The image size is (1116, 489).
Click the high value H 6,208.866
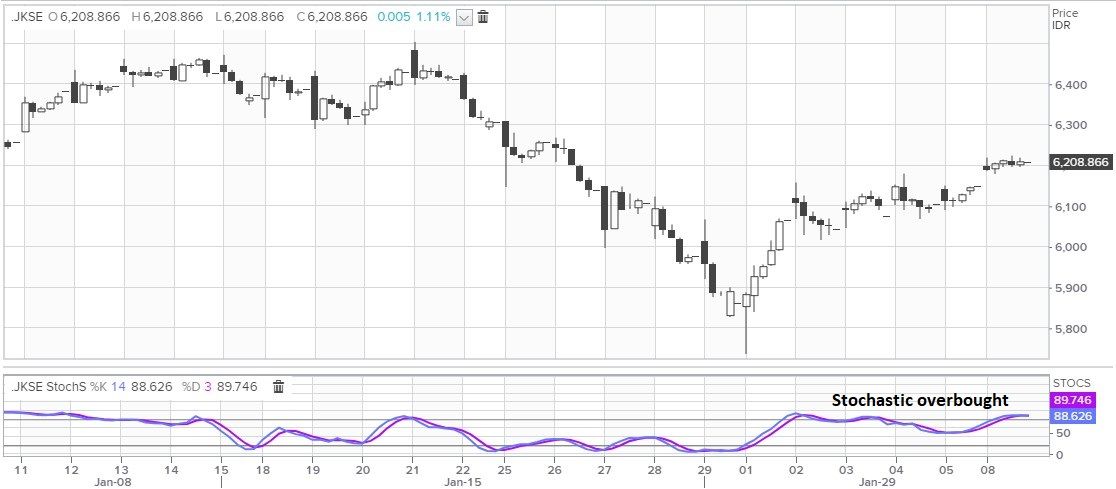tap(169, 17)
